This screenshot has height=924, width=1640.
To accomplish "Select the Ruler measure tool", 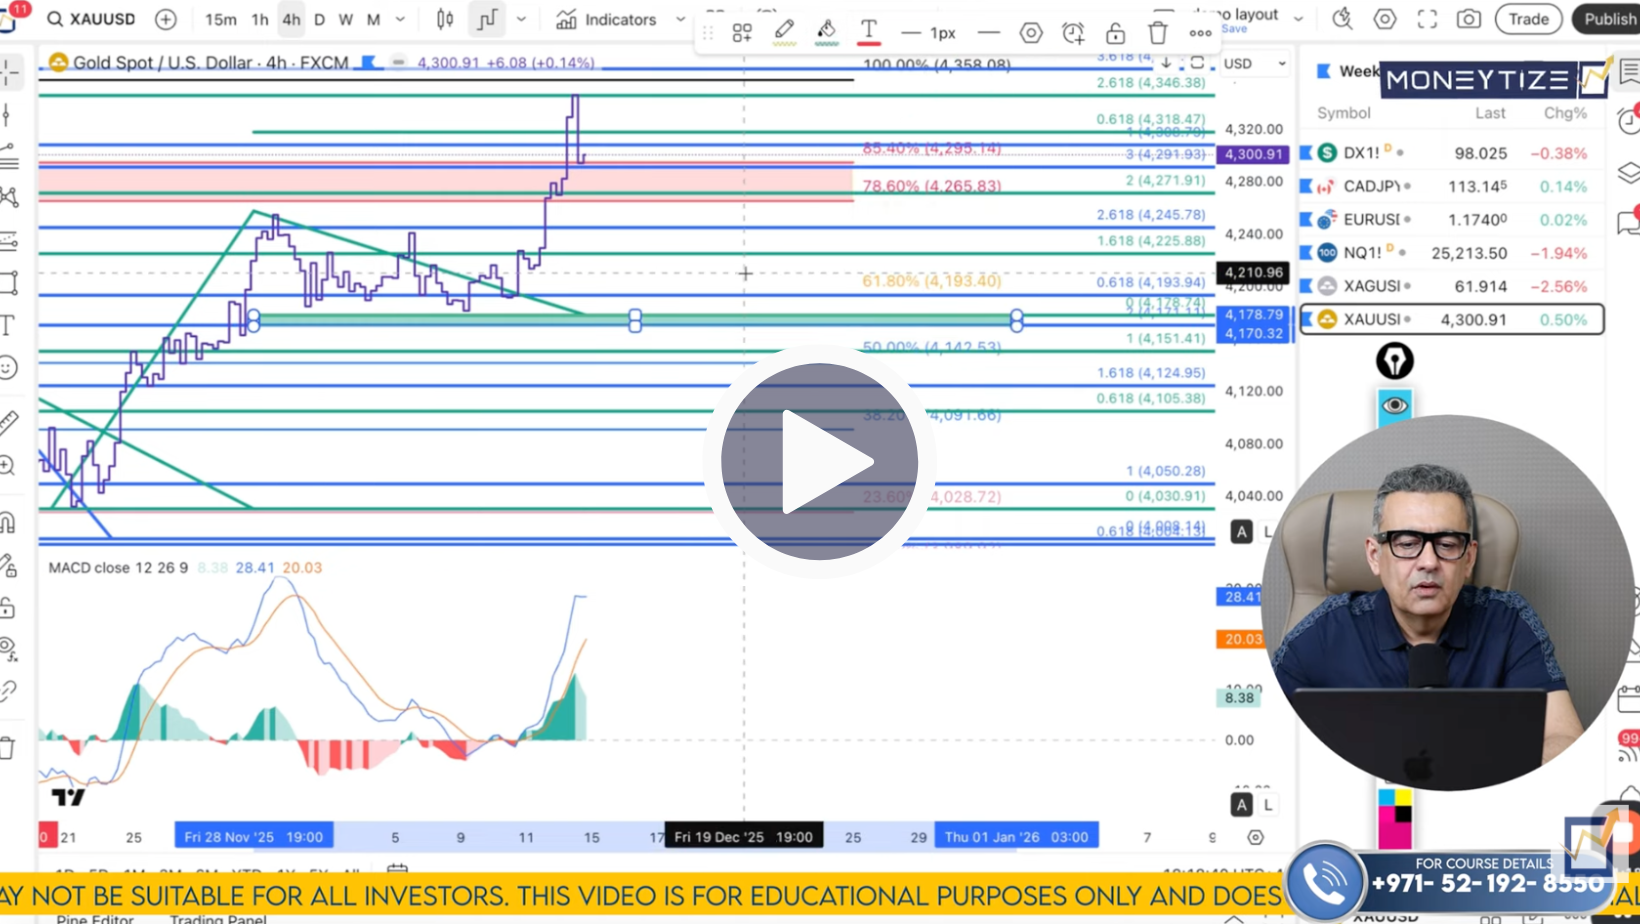I will pos(11,421).
